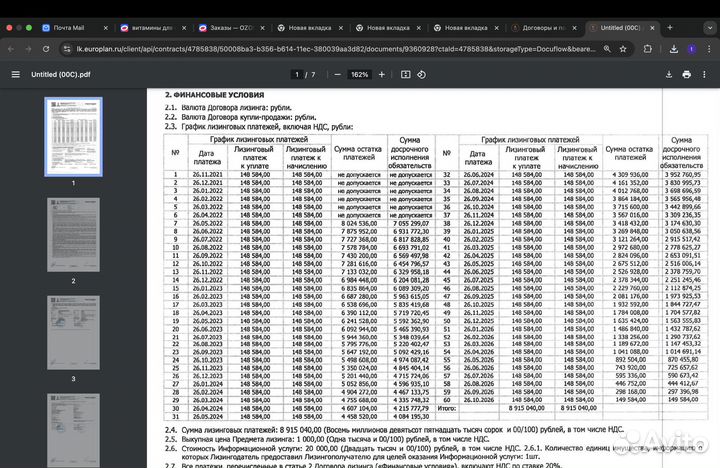Toggle the PDF sidebar menu
Viewport: 720px width, 468px height.
click(14, 74)
